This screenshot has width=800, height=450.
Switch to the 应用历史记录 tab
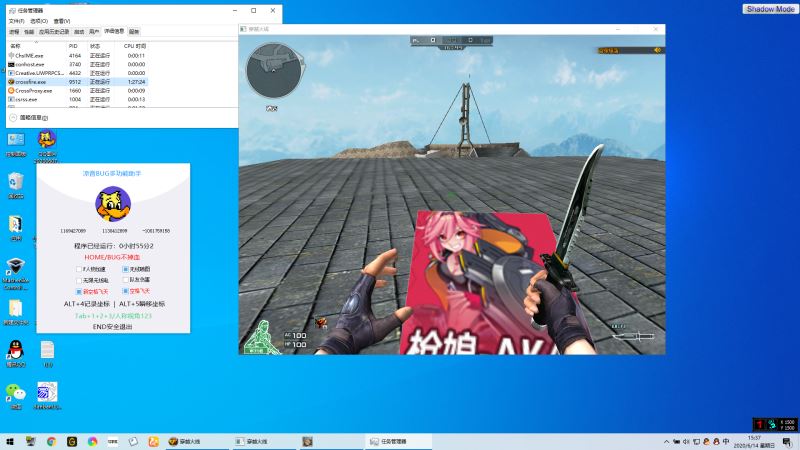click(x=54, y=32)
